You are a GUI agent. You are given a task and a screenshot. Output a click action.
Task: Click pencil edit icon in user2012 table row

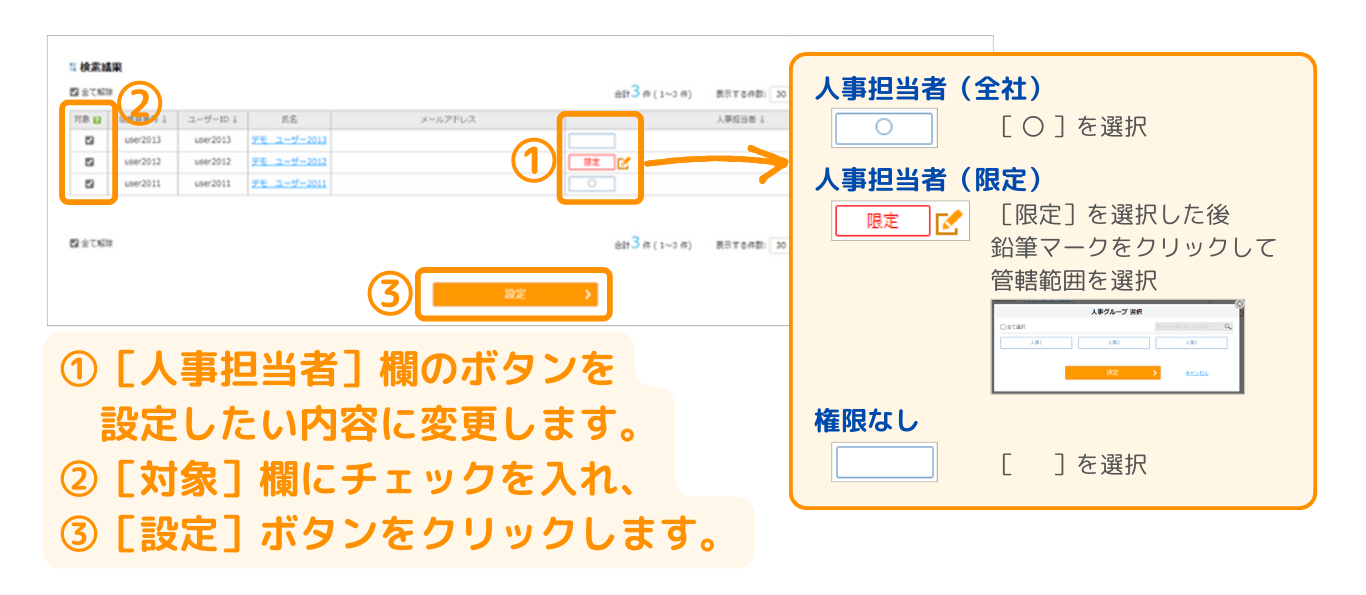[x=624, y=162]
